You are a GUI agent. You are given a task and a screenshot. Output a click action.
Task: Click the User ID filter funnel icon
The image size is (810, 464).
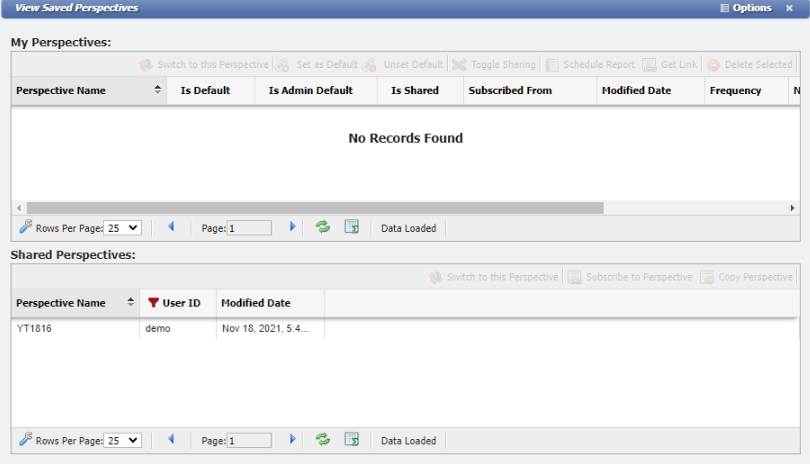pyautogui.click(x=153, y=303)
